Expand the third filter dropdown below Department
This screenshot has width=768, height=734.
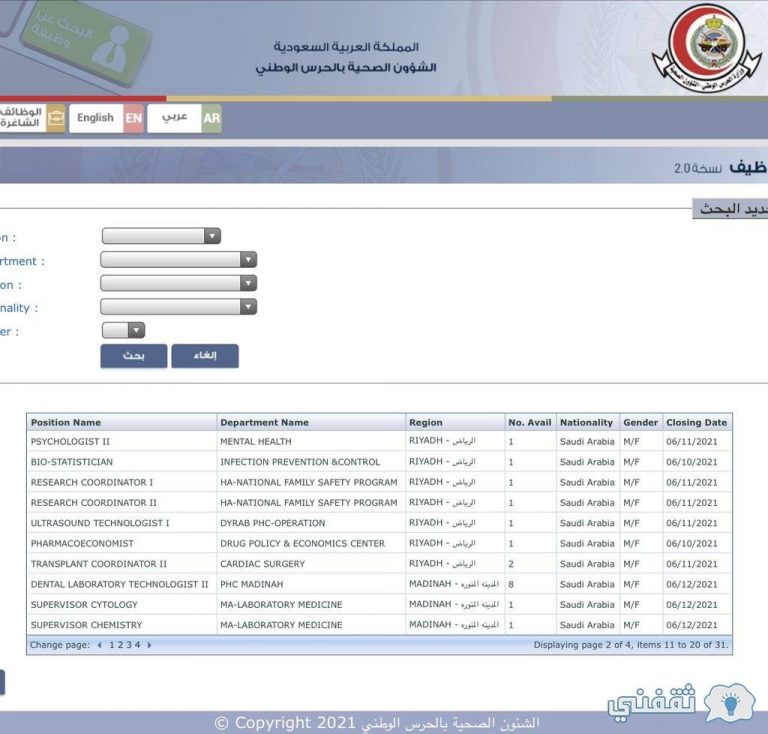pyautogui.click(x=178, y=283)
